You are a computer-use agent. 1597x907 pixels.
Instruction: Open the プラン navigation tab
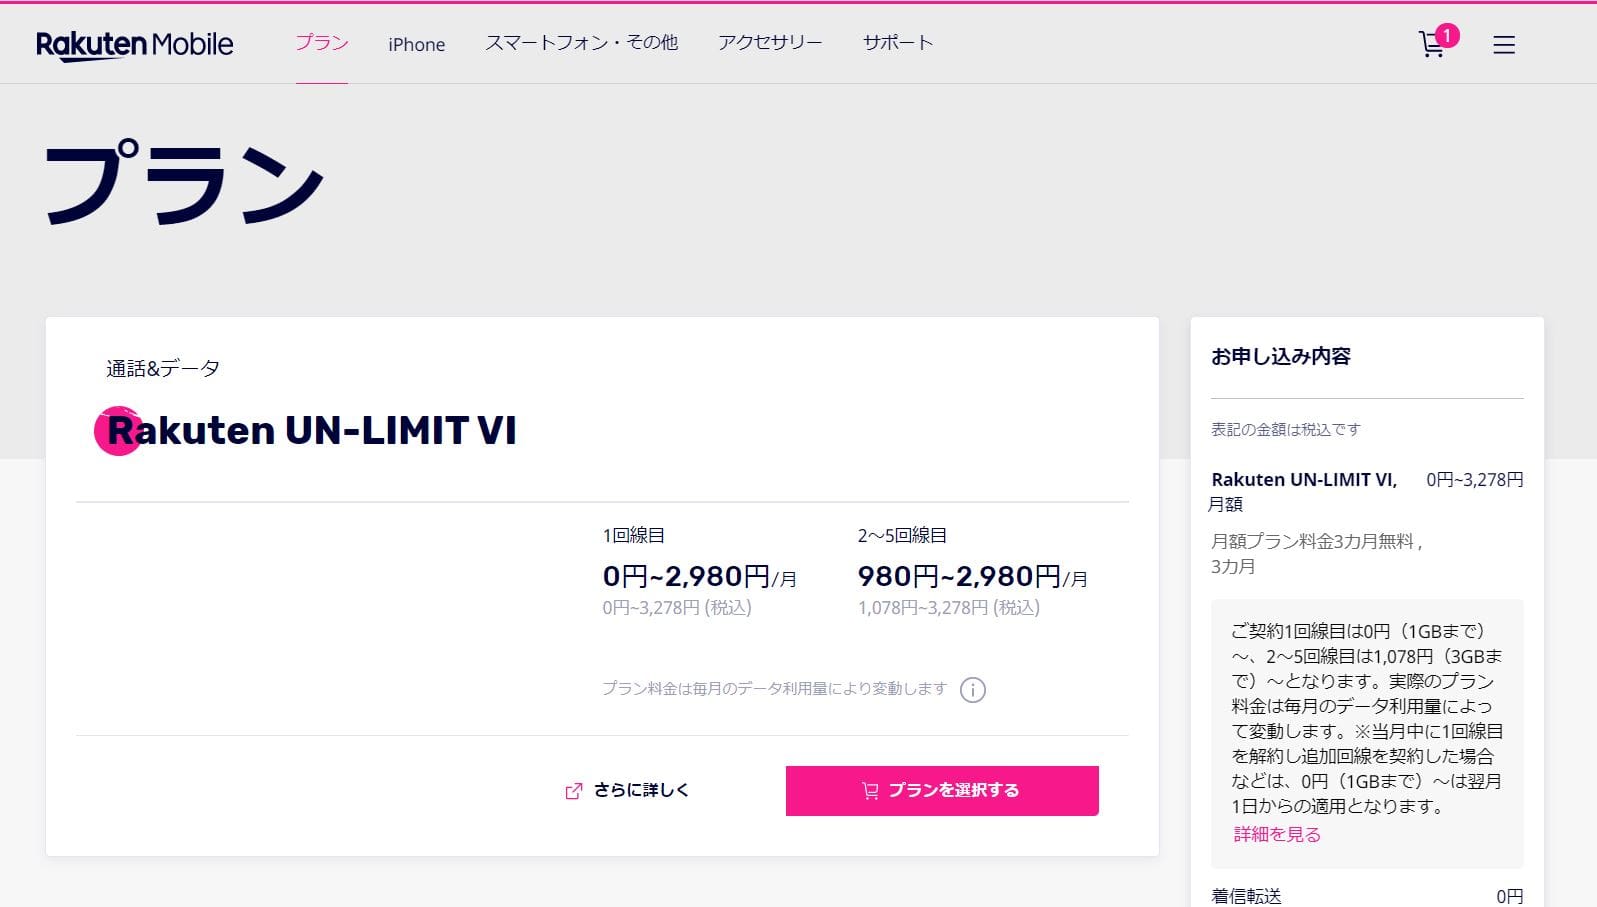tap(322, 43)
